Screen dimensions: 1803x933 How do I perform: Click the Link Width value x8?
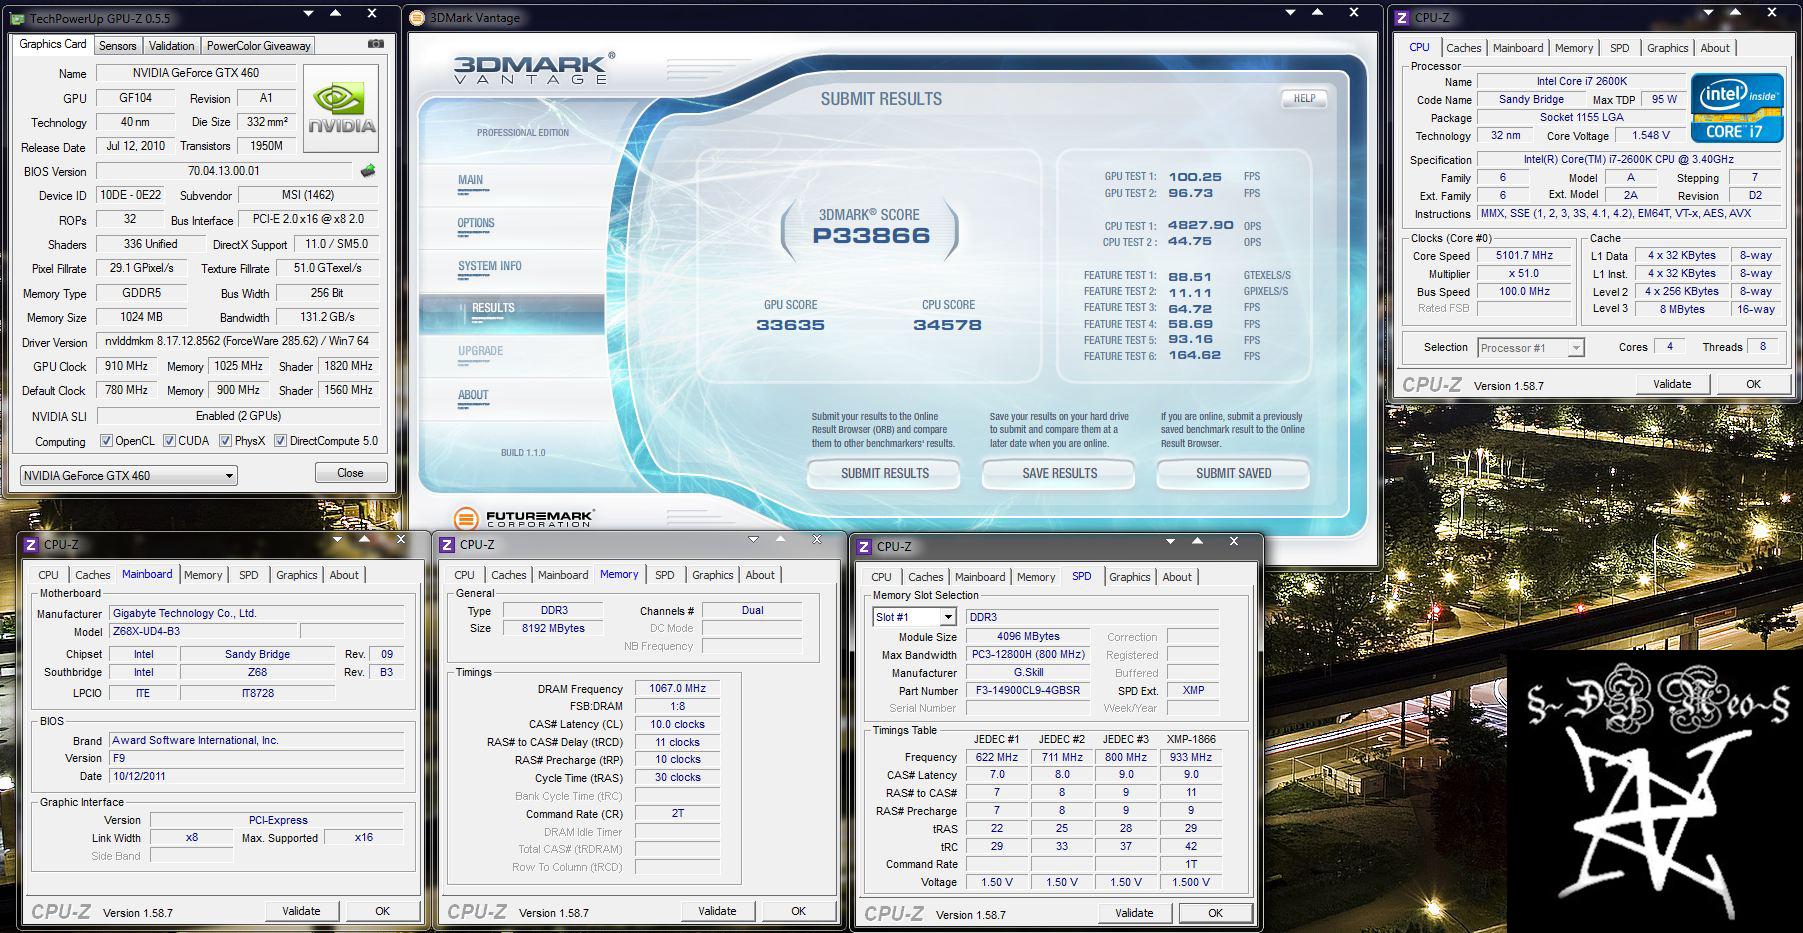[x=191, y=838]
